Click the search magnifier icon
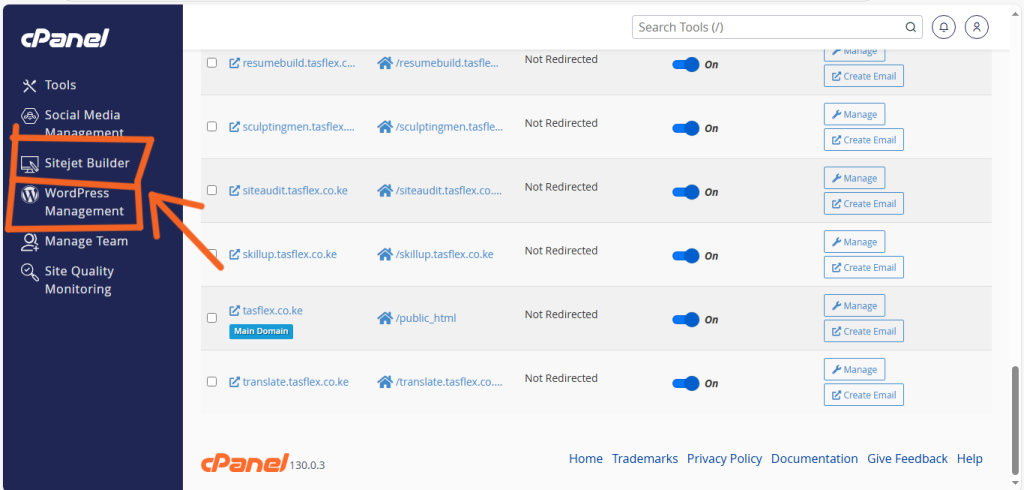1024x490 pixels. pyautogui.click(x=910, y=27)
